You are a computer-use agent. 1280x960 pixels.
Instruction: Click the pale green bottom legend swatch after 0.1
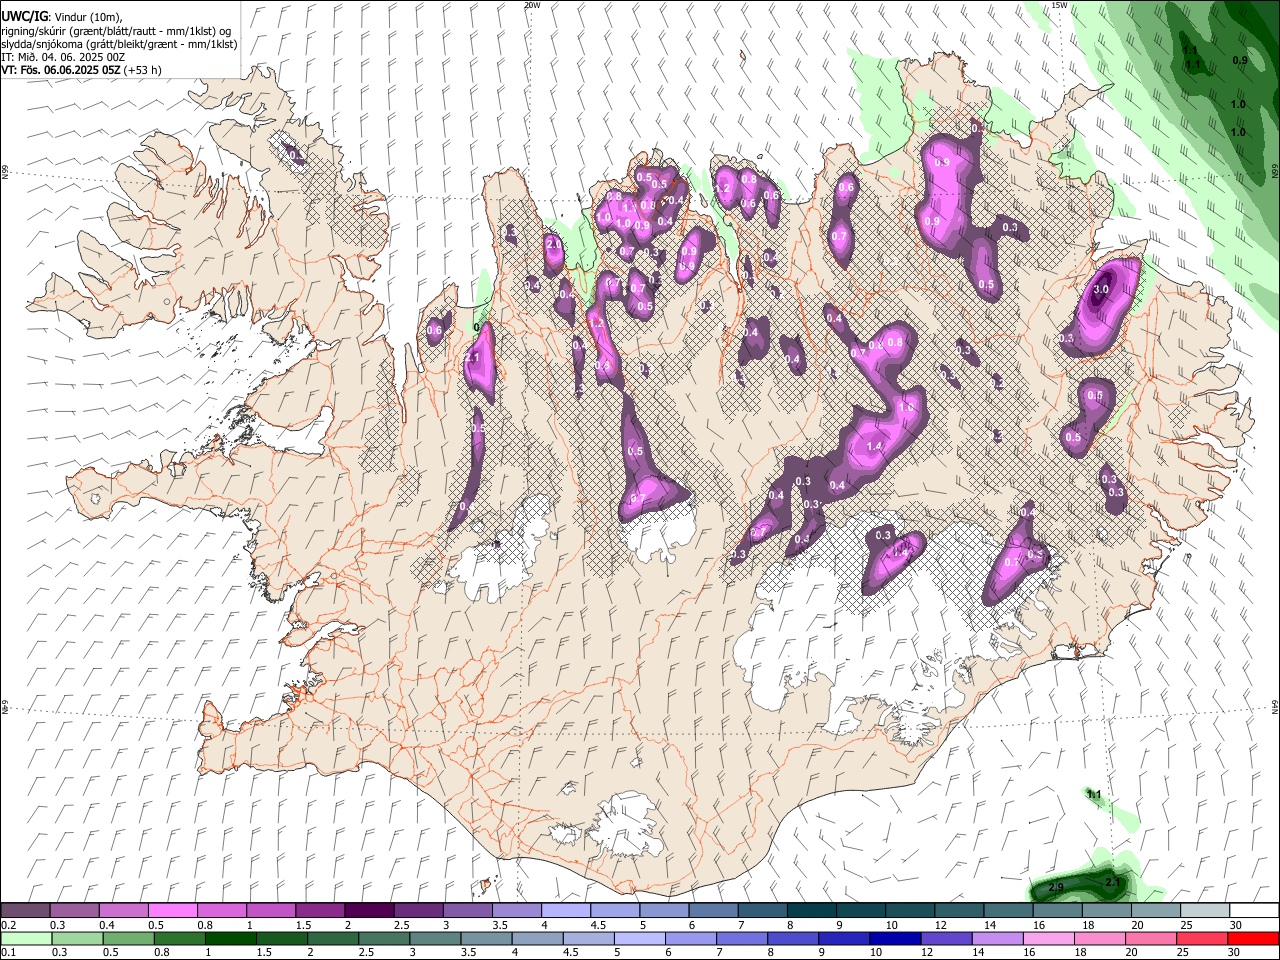coord(27,939)
